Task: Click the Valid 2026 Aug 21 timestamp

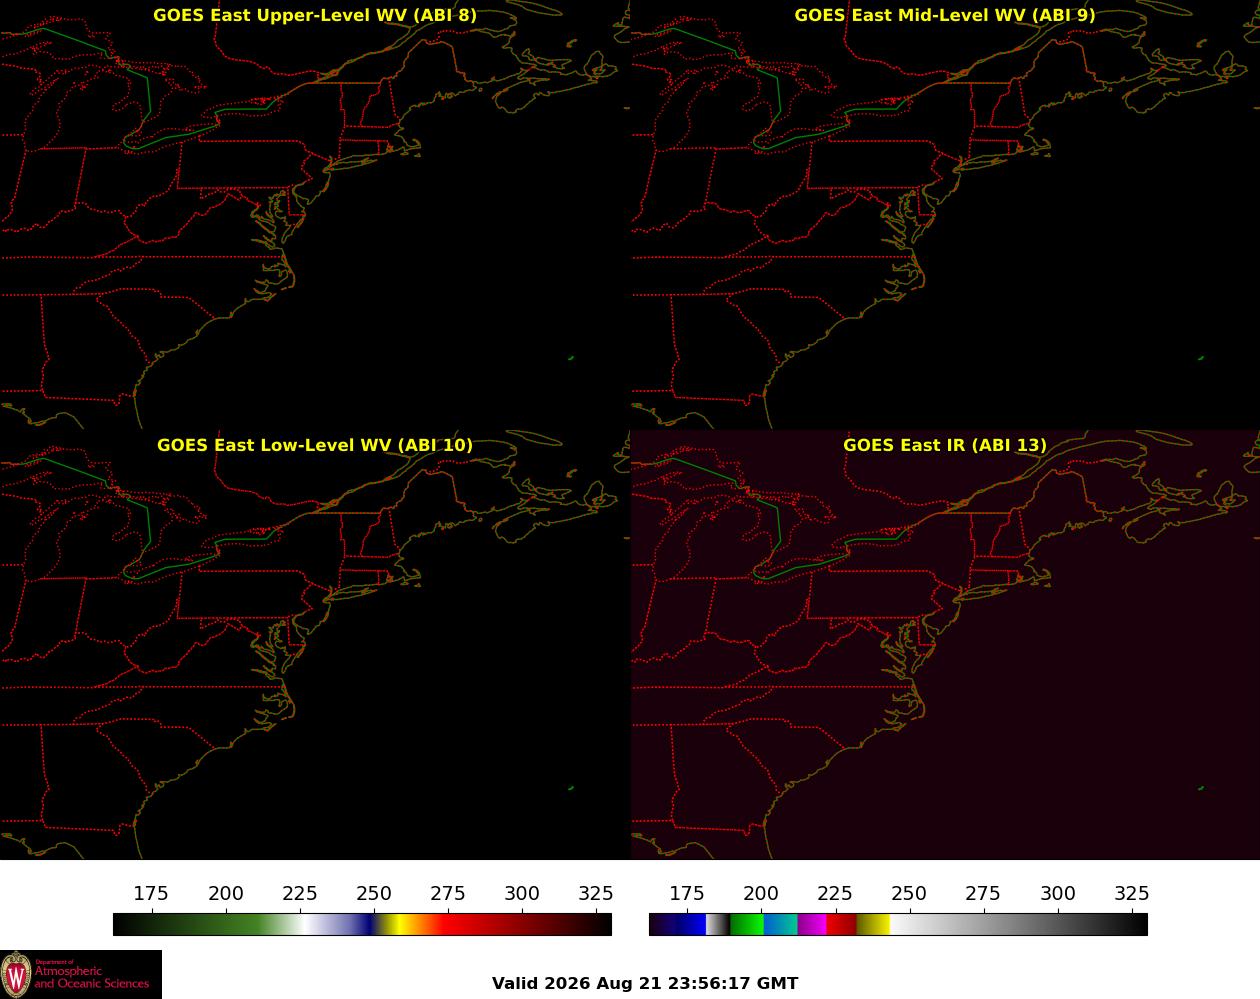Action: (x=645, y=983)
